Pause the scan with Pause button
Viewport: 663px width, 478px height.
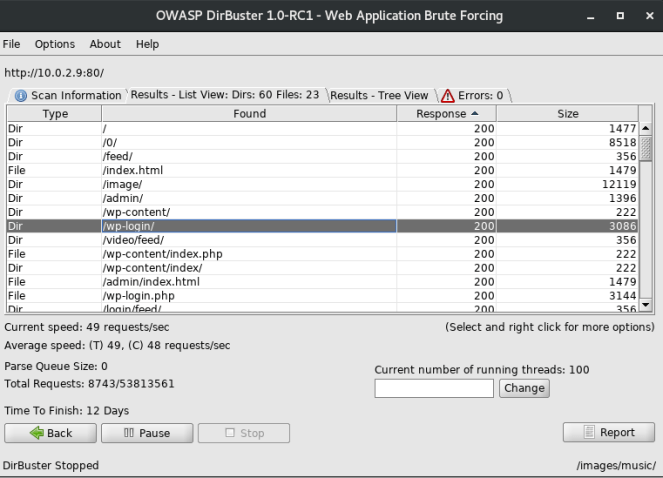coord(146,433)
